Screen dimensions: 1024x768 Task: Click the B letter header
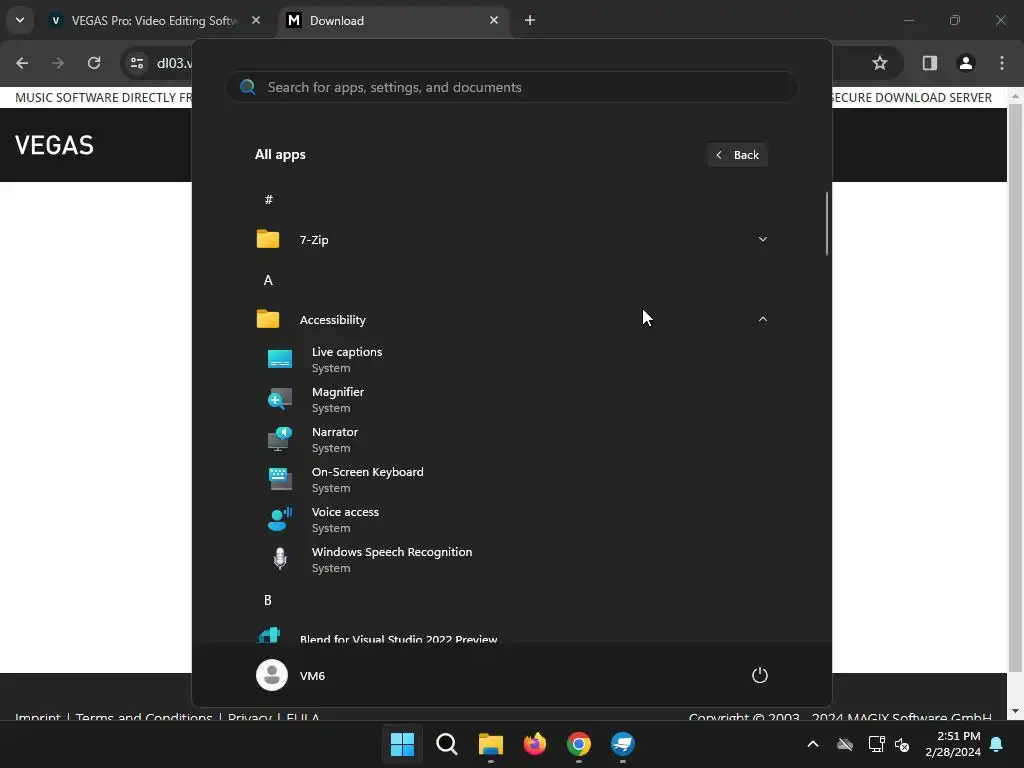(268, 600)
